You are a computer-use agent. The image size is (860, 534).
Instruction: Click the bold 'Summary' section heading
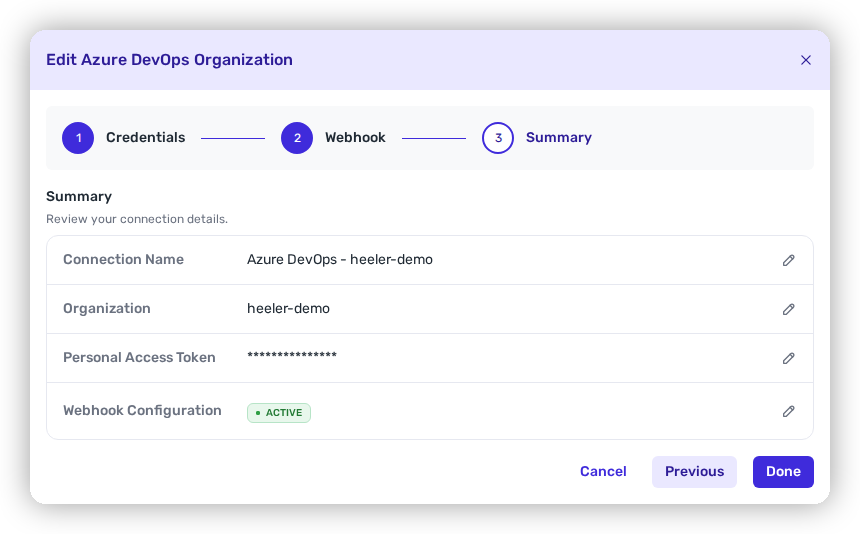point(79,196)
